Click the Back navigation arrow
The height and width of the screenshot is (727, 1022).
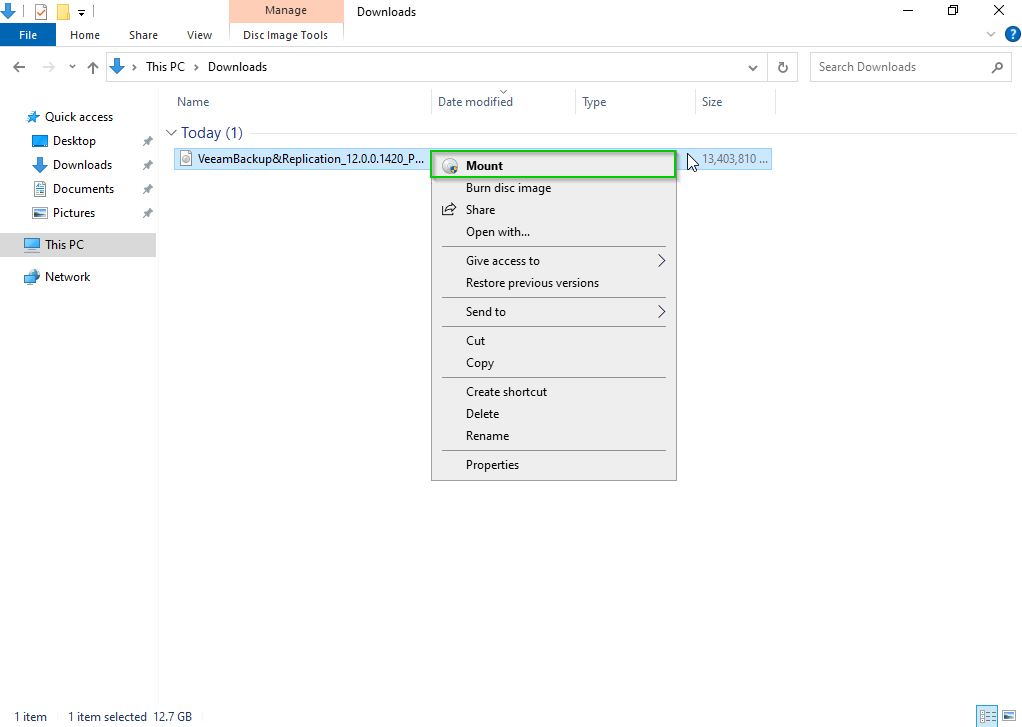[x=19, y=67]
